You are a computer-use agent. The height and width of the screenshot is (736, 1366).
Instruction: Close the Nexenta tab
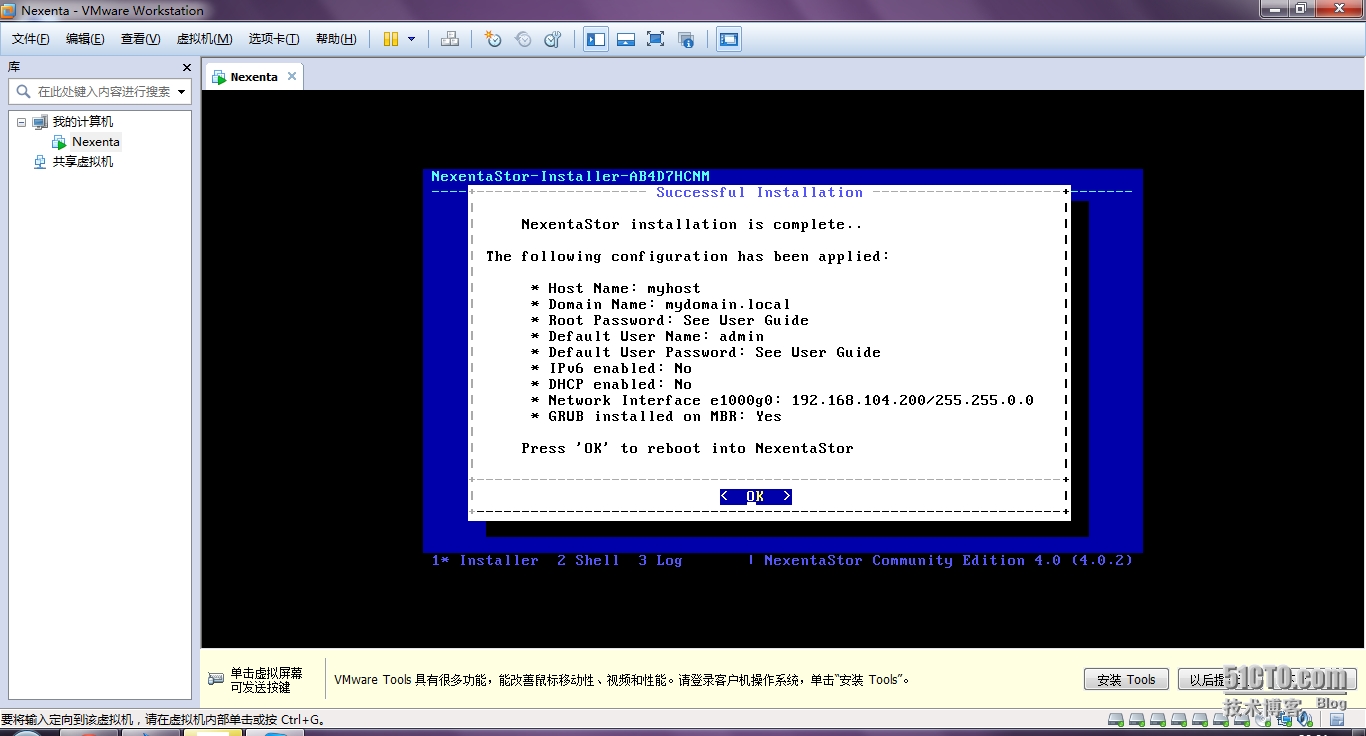(x=292, y=76)
